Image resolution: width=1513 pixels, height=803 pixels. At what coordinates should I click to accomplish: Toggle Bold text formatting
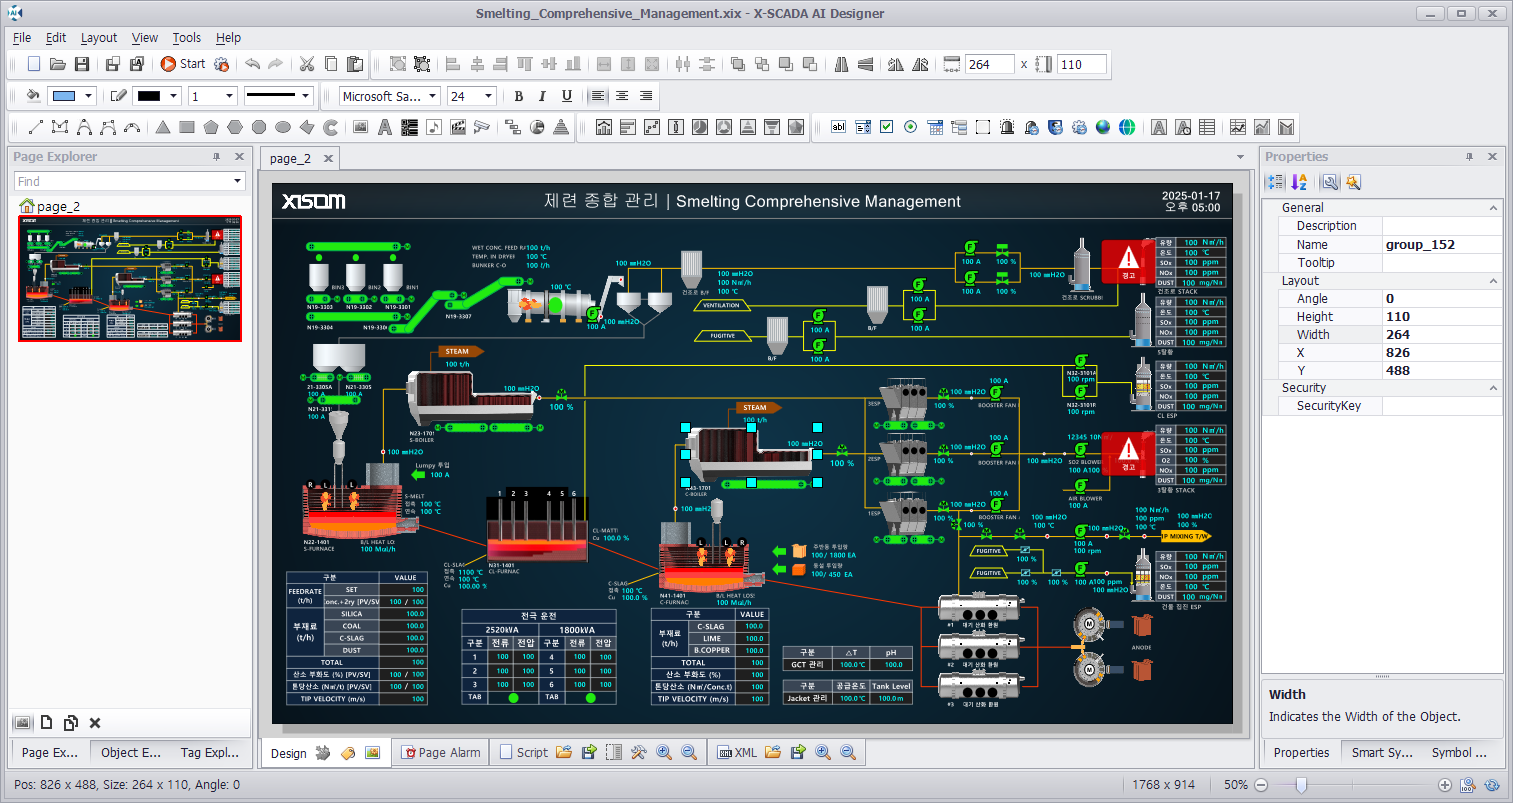click(x=518, y=96)
